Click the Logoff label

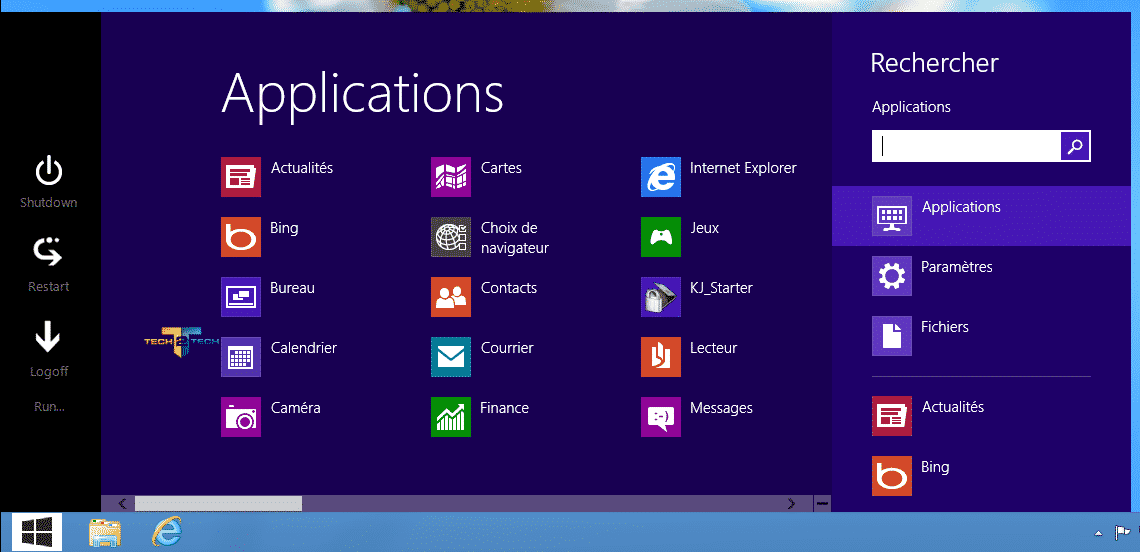tap(49, 372)
